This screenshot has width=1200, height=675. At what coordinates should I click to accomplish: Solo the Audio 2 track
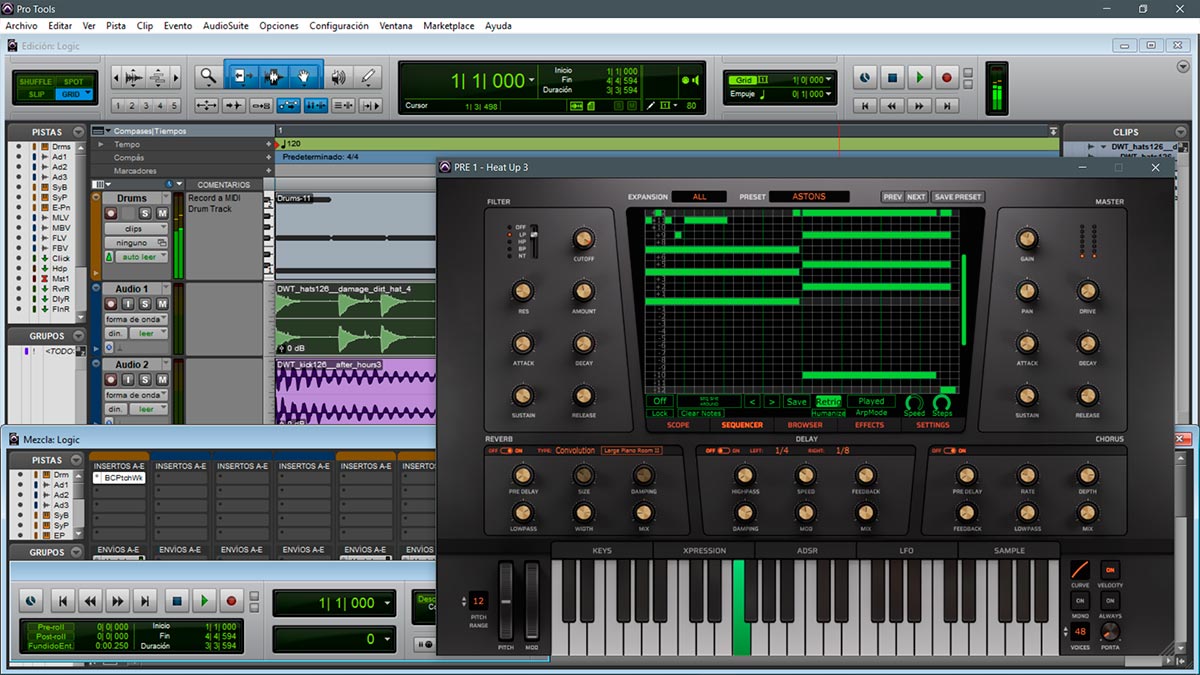click(x=146, y=380)
